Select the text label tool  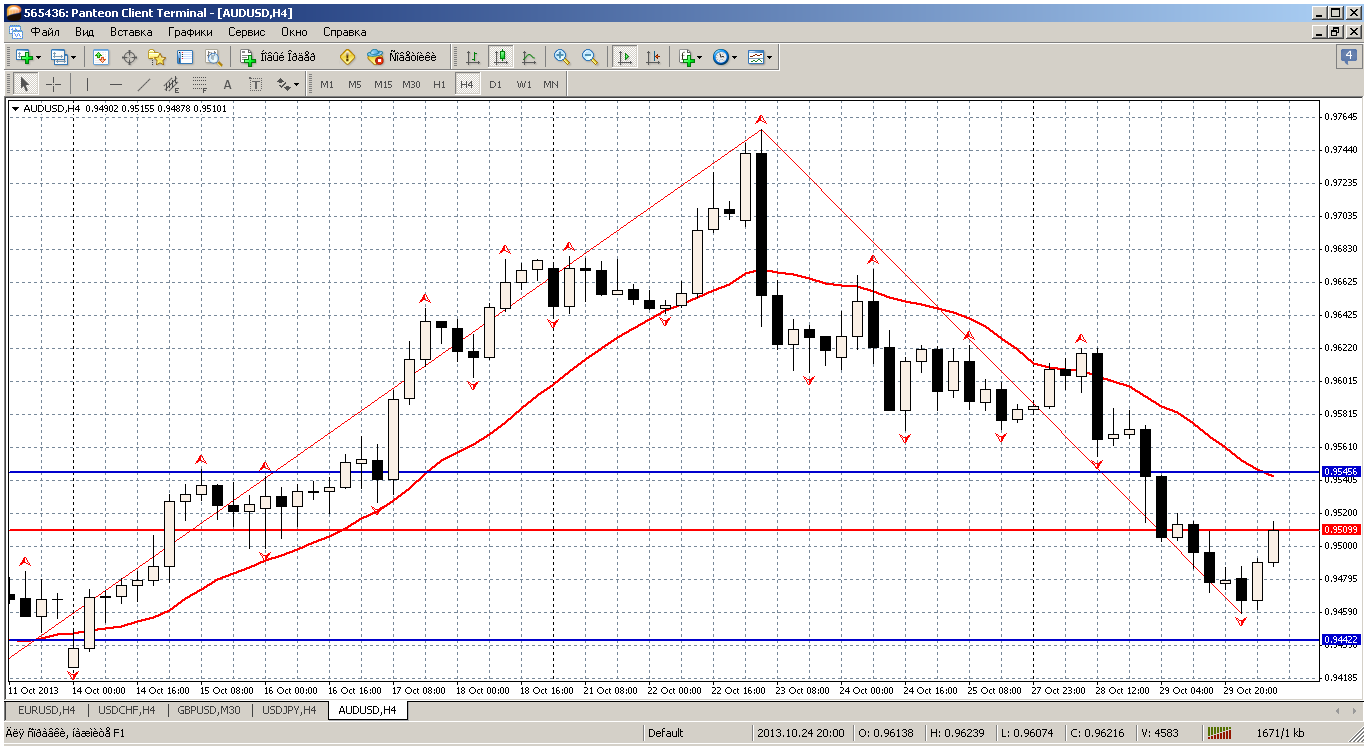[255, 84]
